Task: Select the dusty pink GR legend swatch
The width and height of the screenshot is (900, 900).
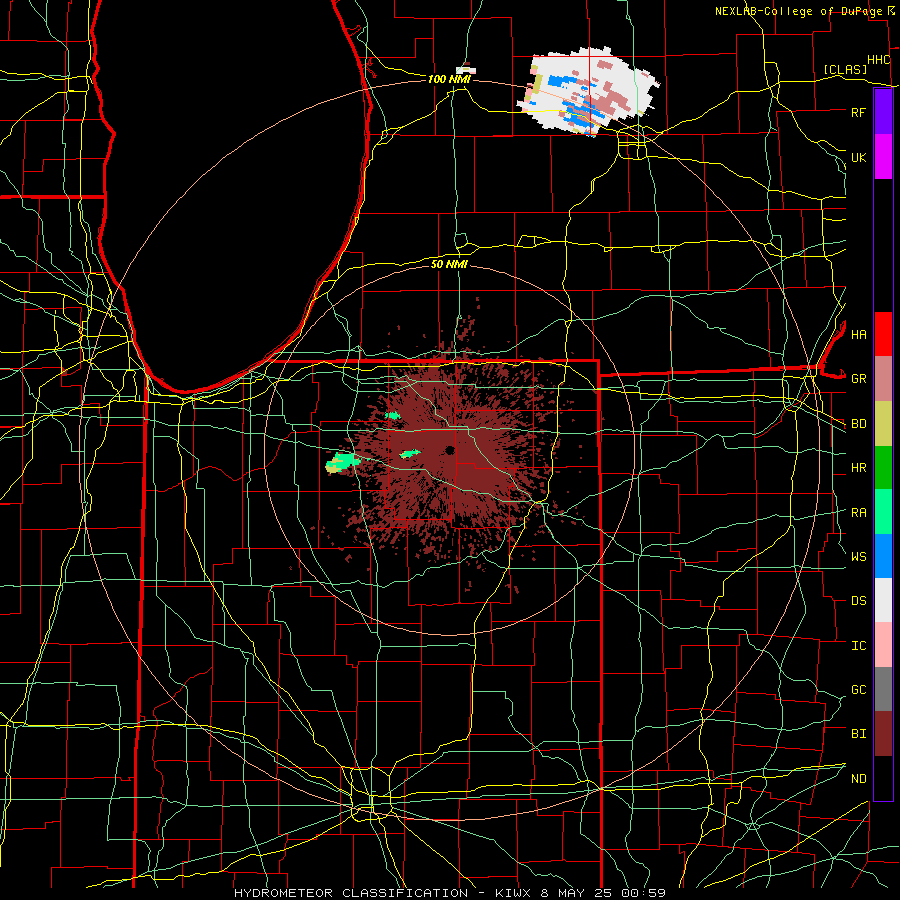Action: pos(883,379)
